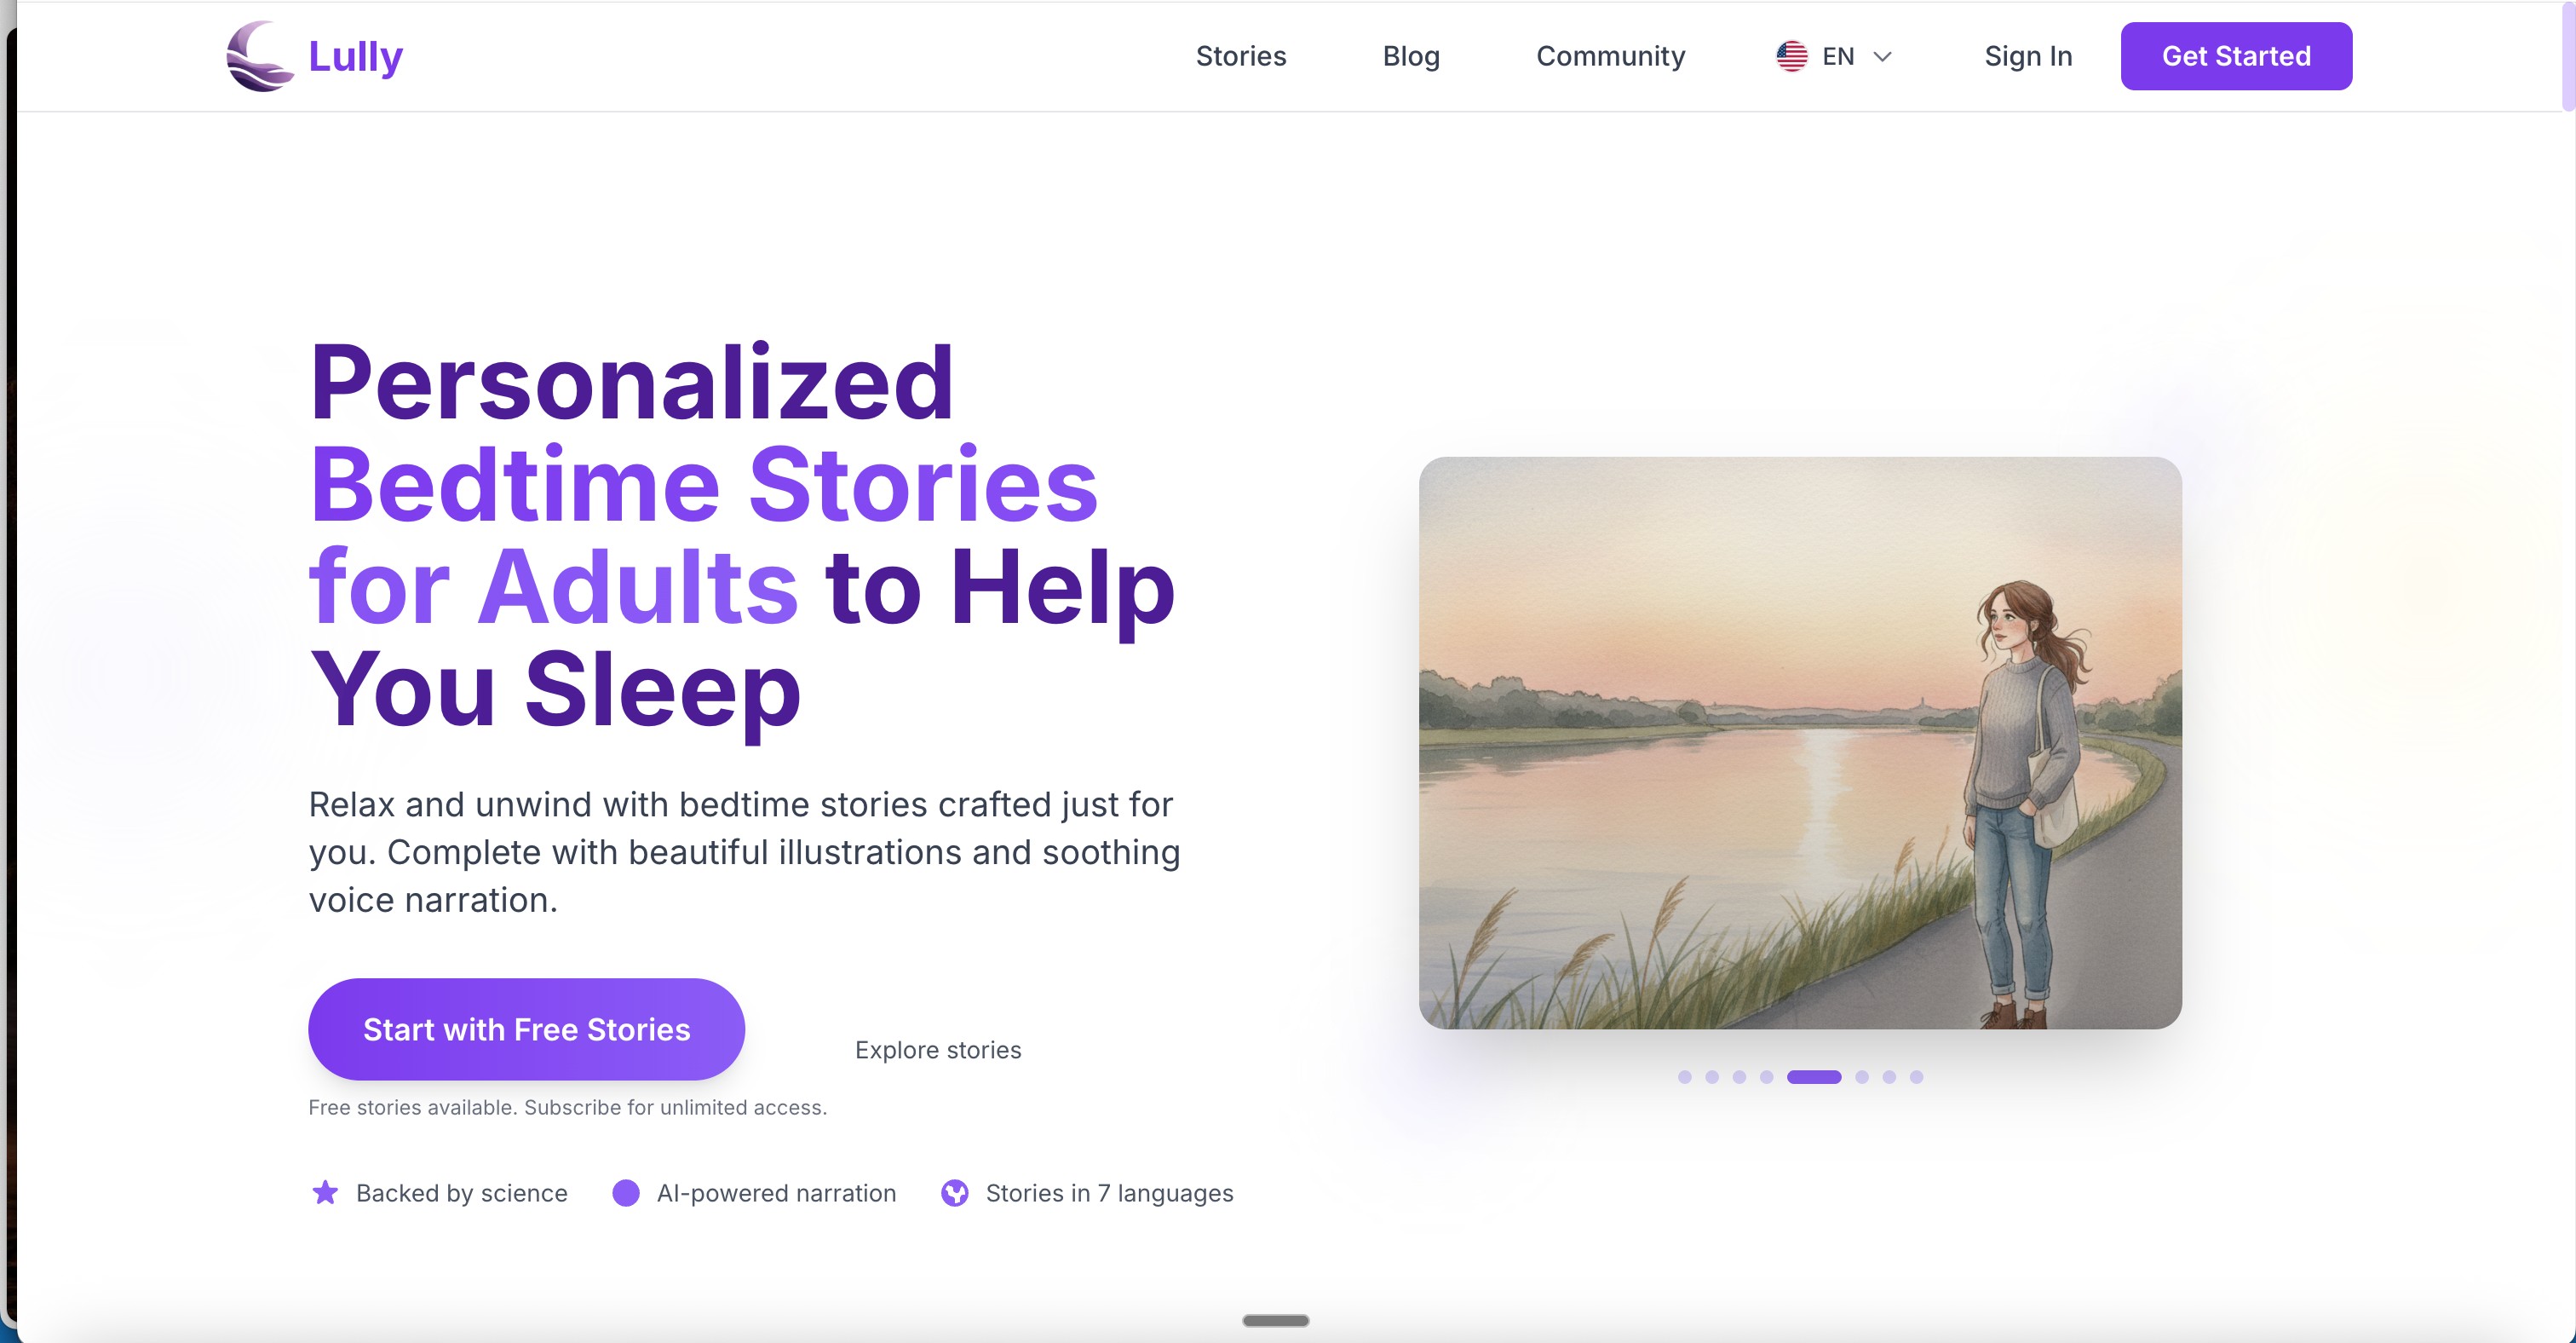The width and height of the screenshot is (2576, 1343).
Task: Open the EN language dropdown
Action: click(x=1834, y=56)
